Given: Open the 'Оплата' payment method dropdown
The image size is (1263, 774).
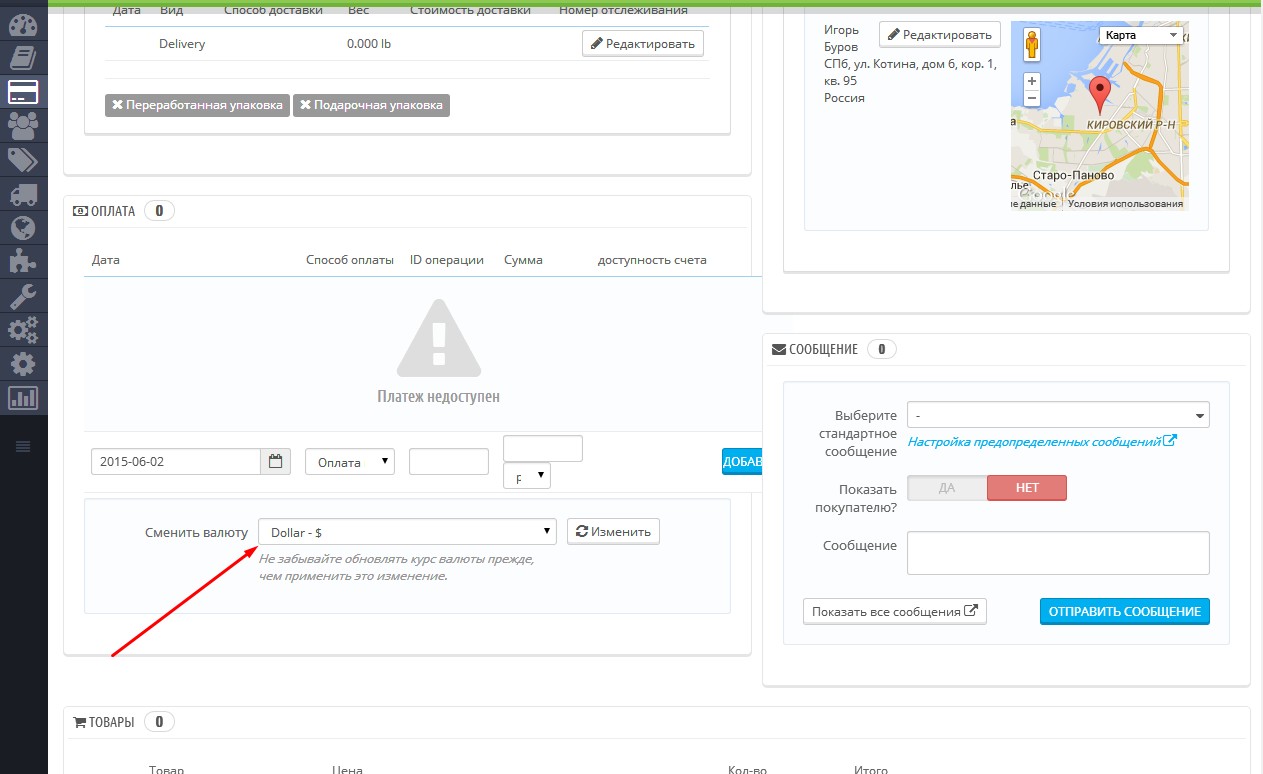Looking at the screenshot, I should pyautogui.click(x=350, y=461).
